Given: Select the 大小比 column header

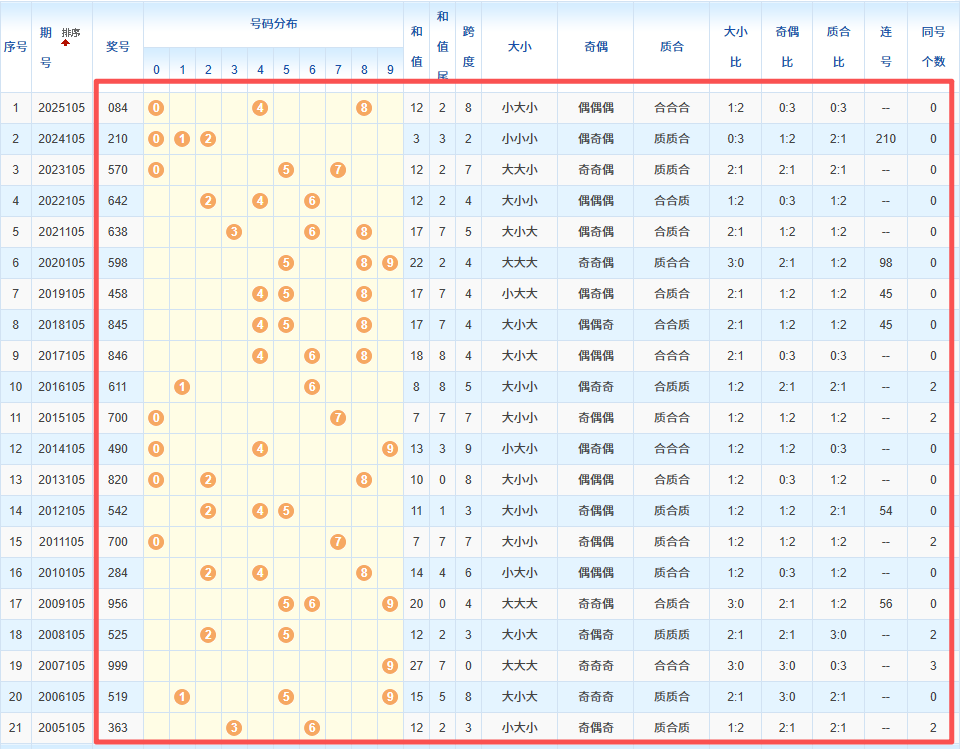Looking at the screenshot, I should 735,46.
